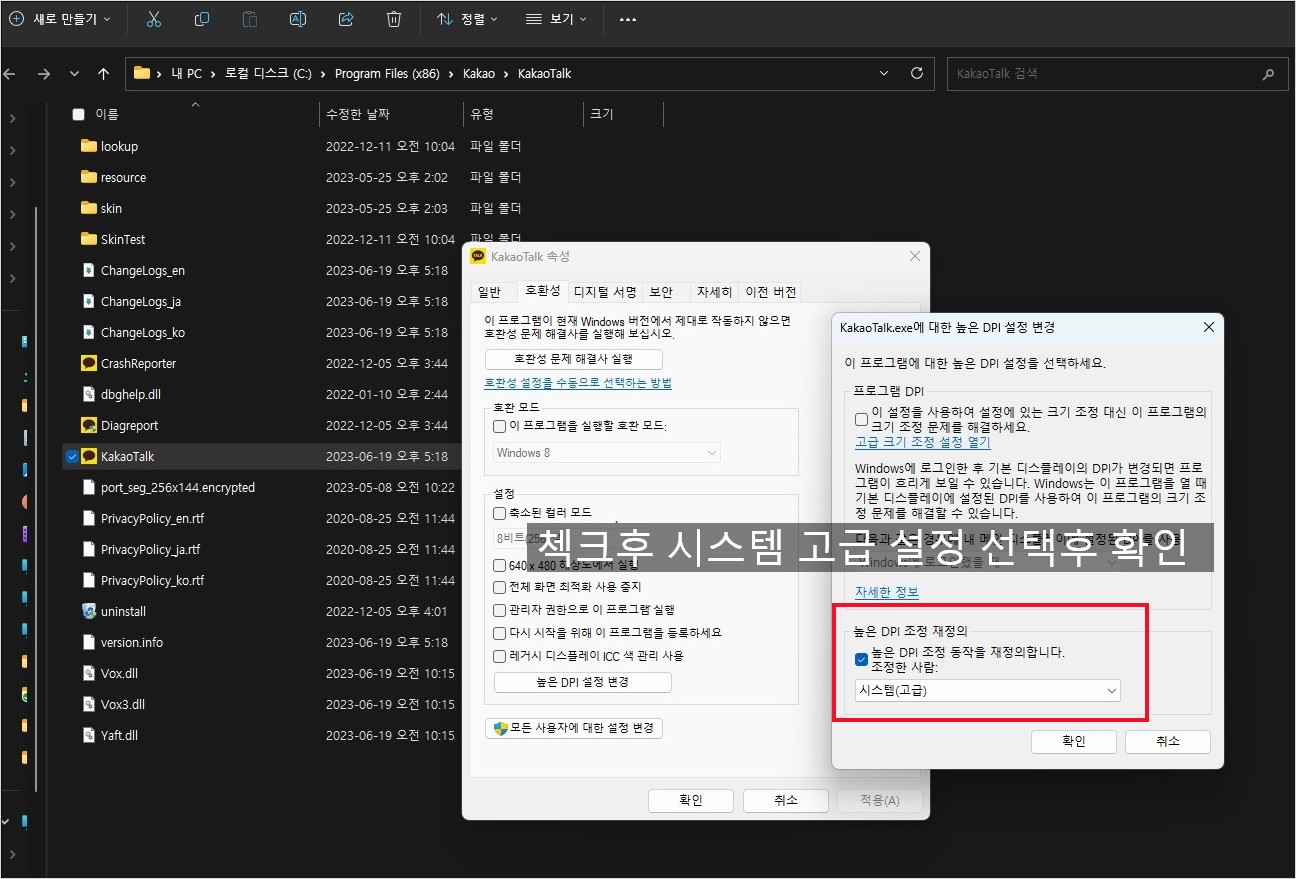Click the search magnifier icon

1269,73
